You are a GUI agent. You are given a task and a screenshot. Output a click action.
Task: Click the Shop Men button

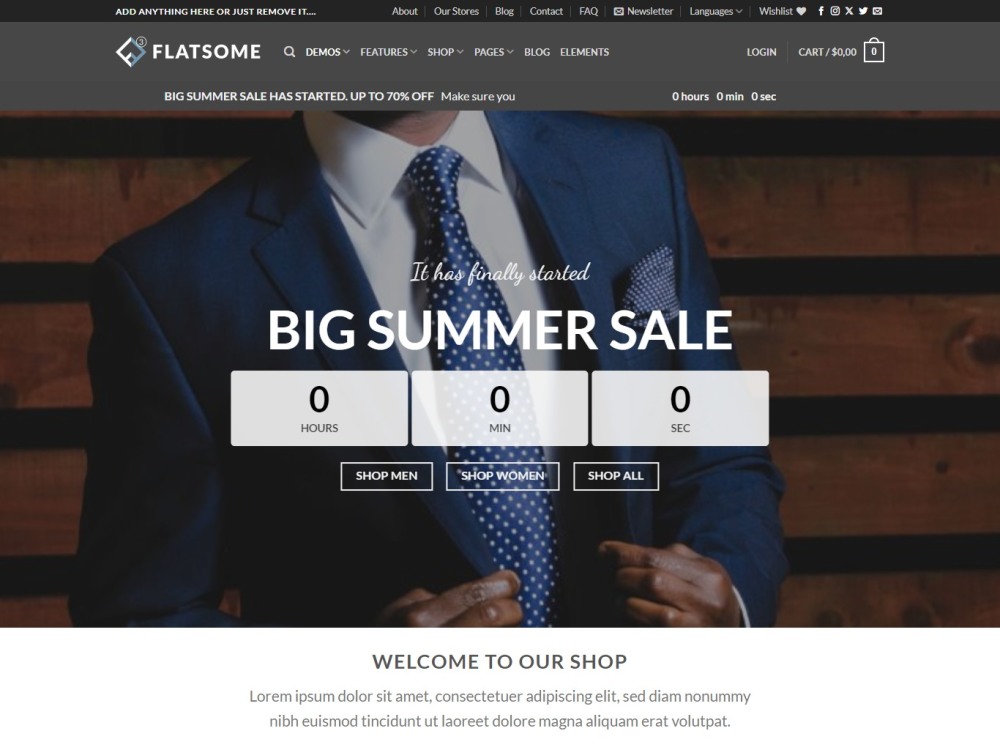point(386,476)
